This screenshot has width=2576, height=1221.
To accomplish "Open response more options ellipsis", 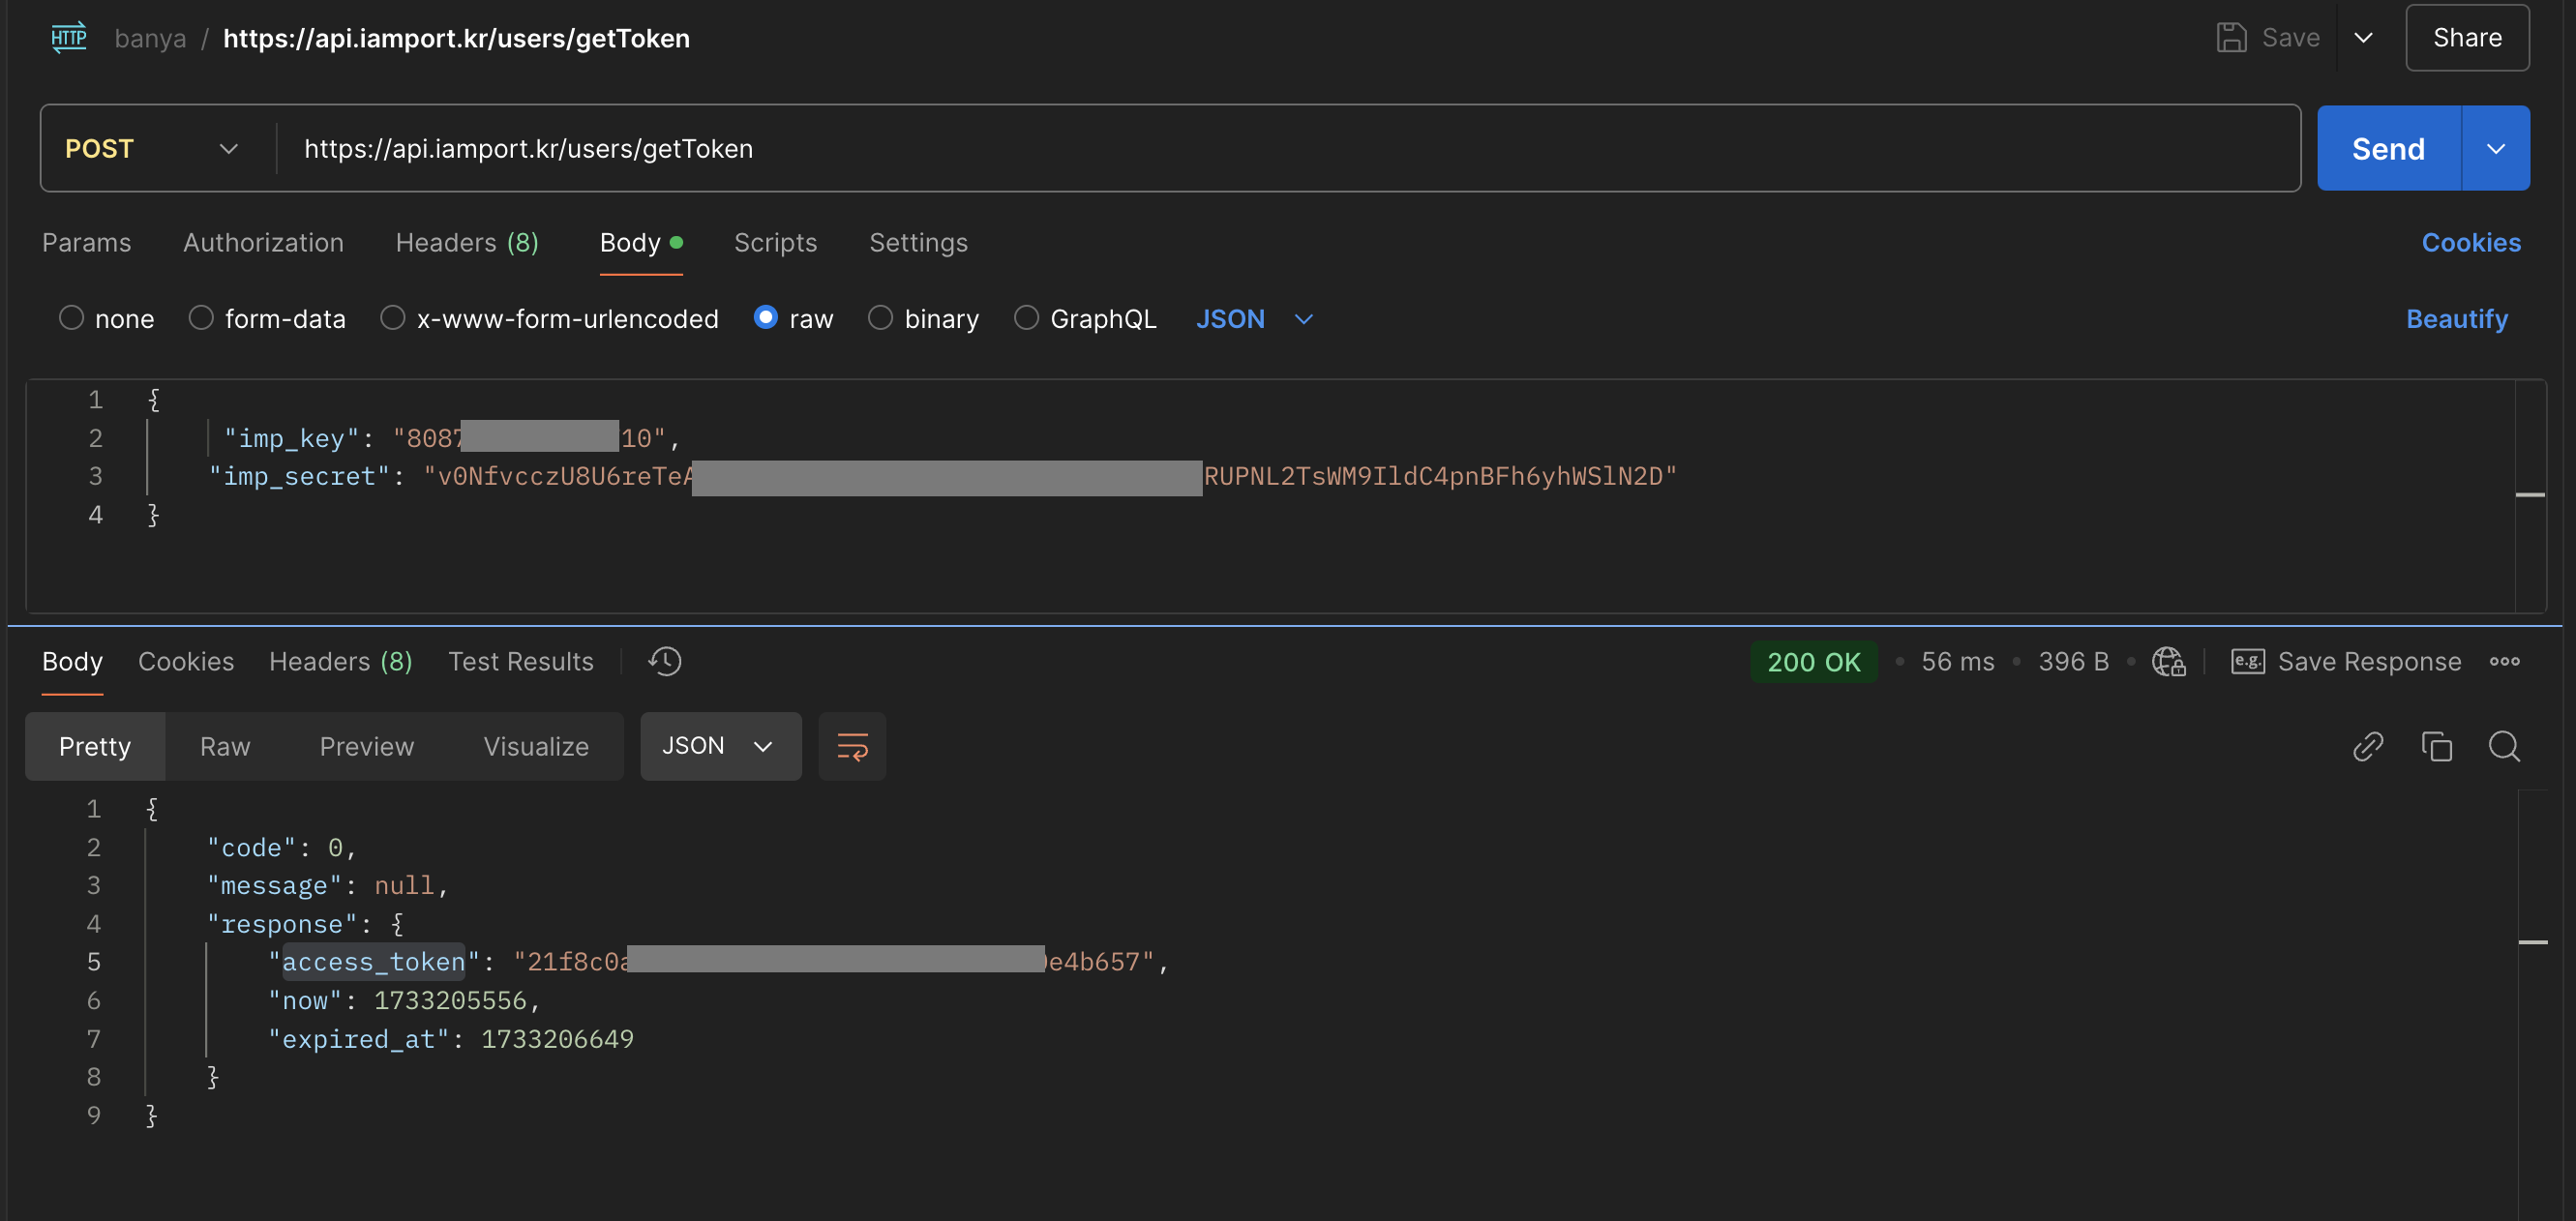I will pyautogui.click(x=2504, y=661).
